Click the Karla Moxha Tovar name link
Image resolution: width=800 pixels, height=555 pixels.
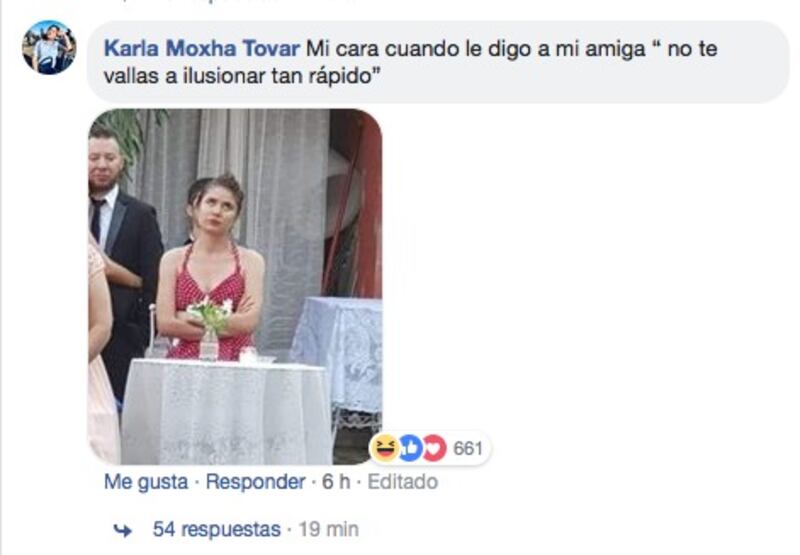point(202,49)
